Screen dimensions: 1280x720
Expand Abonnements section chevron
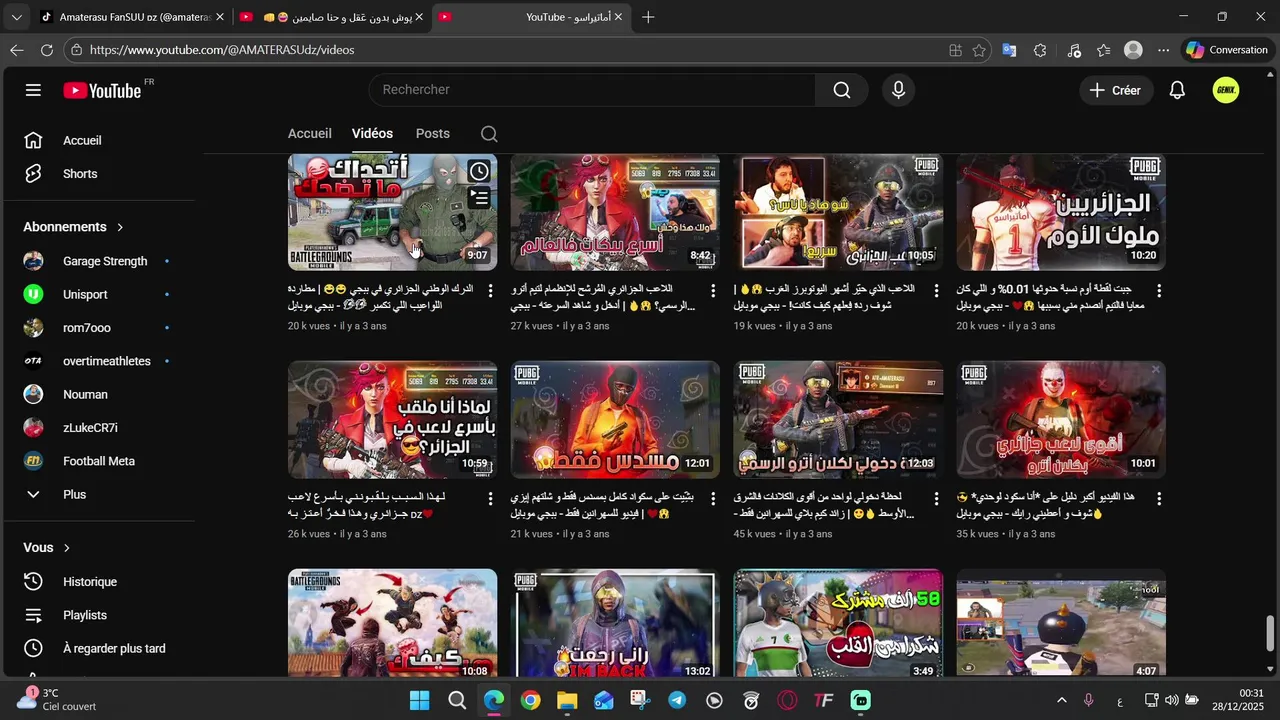tap(120, 227)
